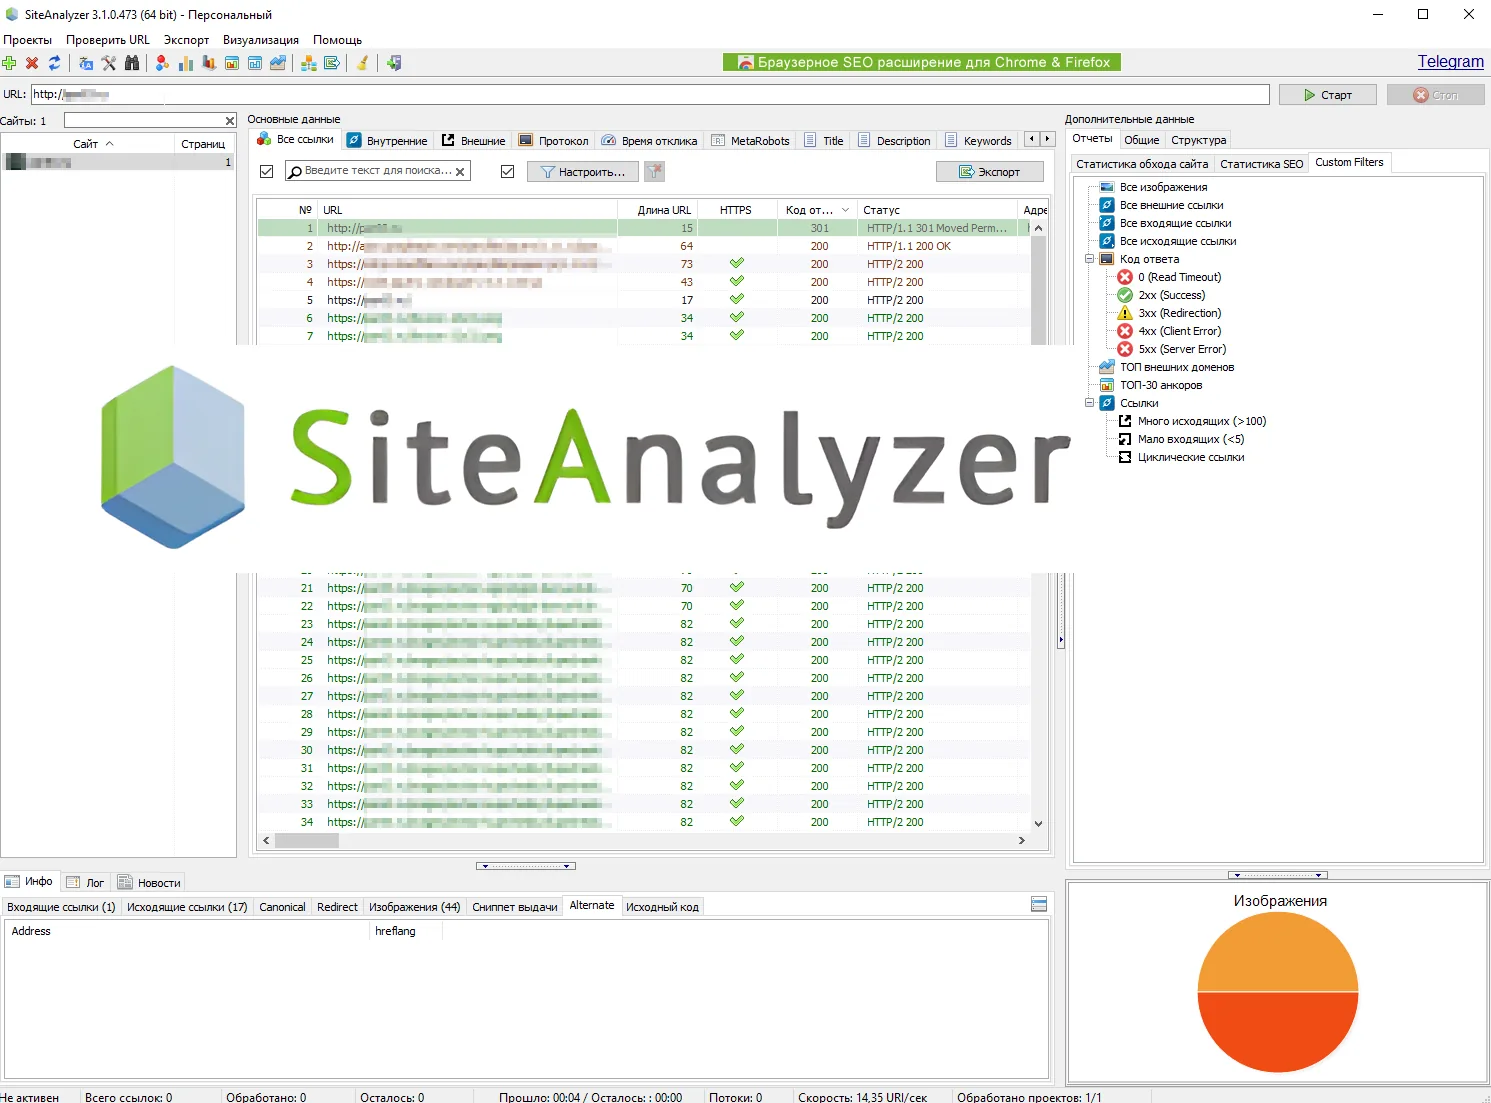Collapse the Ссылки tree node

[1090, 403]
